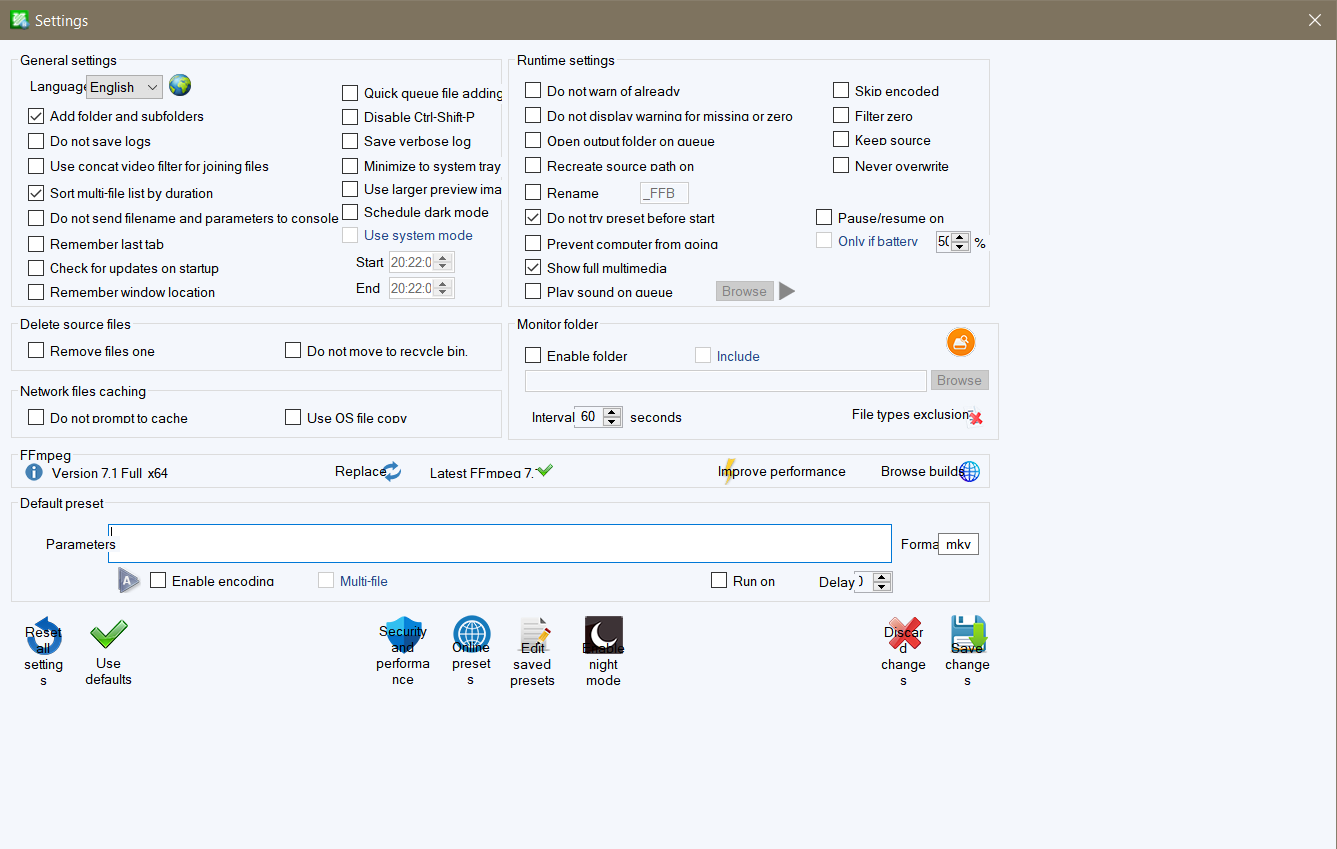Open Security and performance shield icon
The height and width of the screenshot is (849, 1337).
pyautogui.click(x=403, y=635)
